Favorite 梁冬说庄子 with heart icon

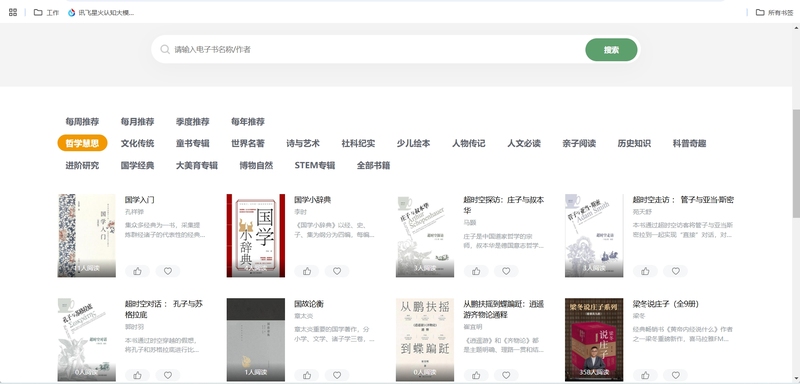click(x=676, y=375)
